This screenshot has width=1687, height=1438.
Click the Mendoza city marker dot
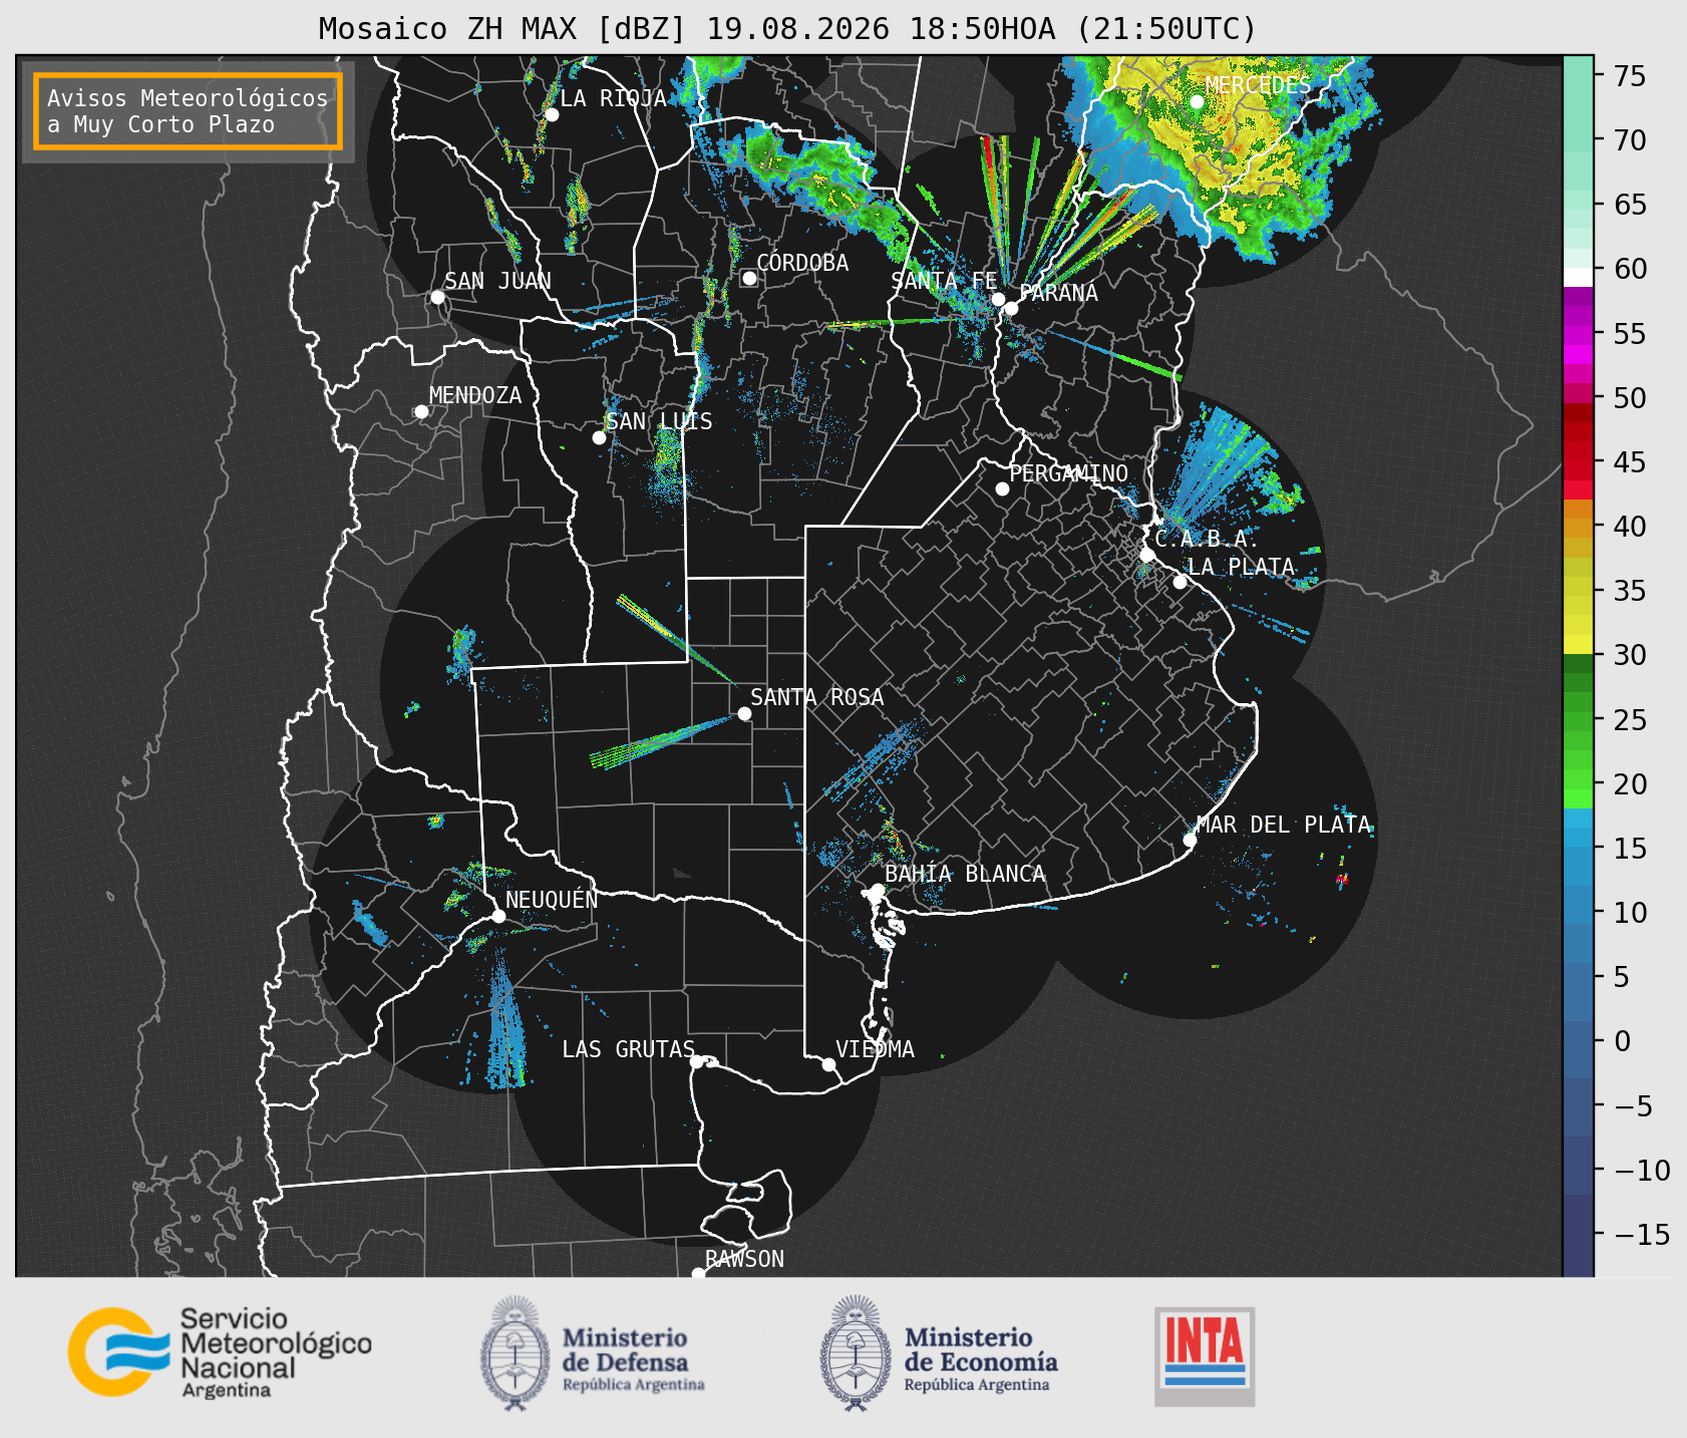coord(422,412)
